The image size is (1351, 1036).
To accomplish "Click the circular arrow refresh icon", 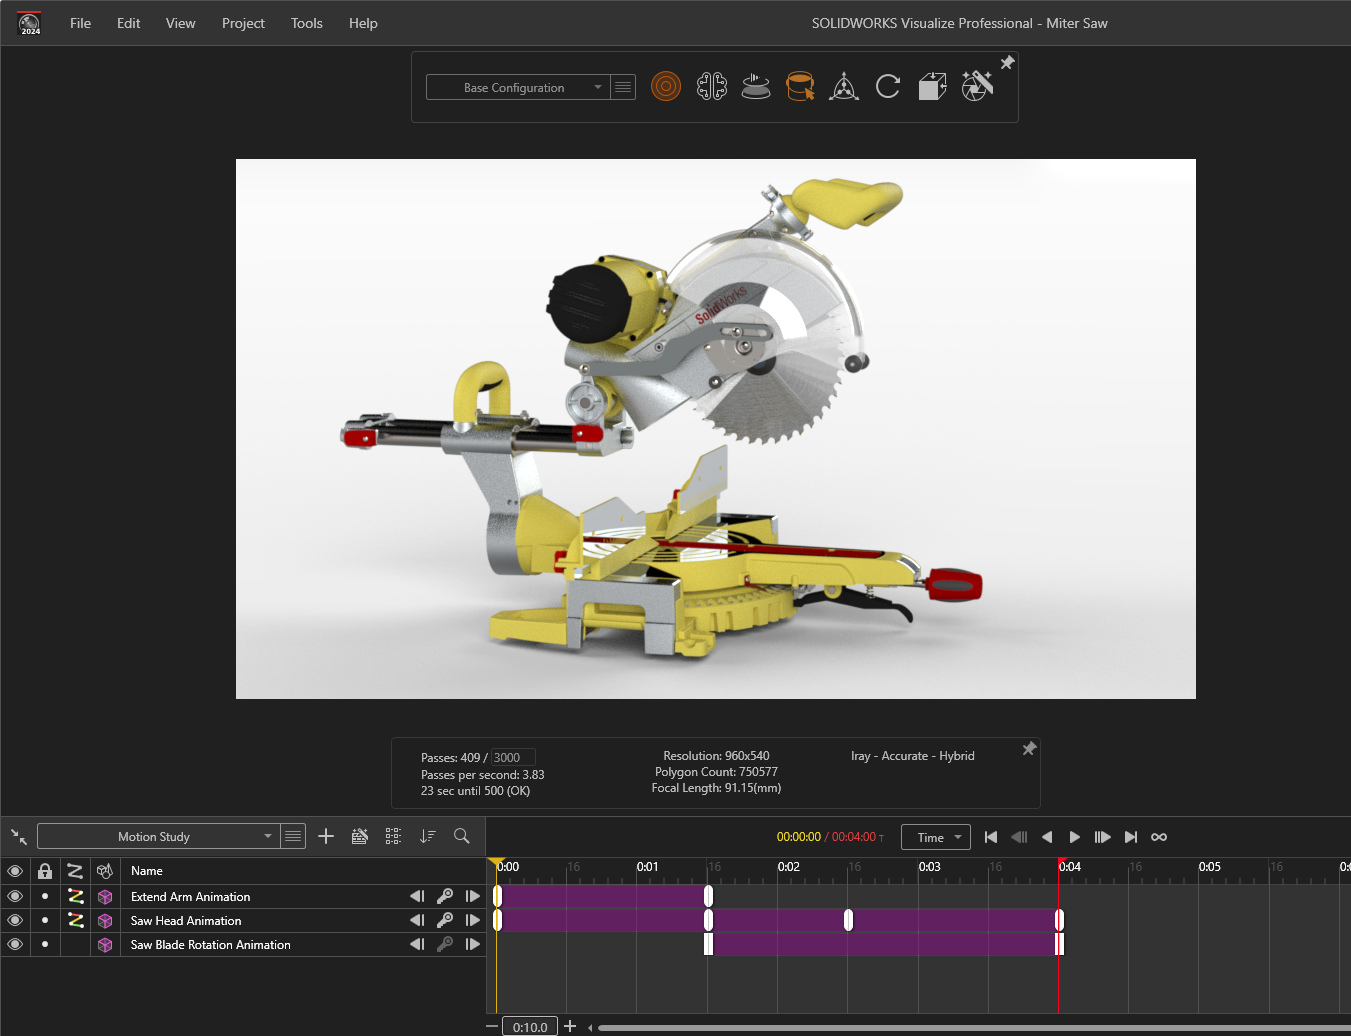I will tap(888, 87).
